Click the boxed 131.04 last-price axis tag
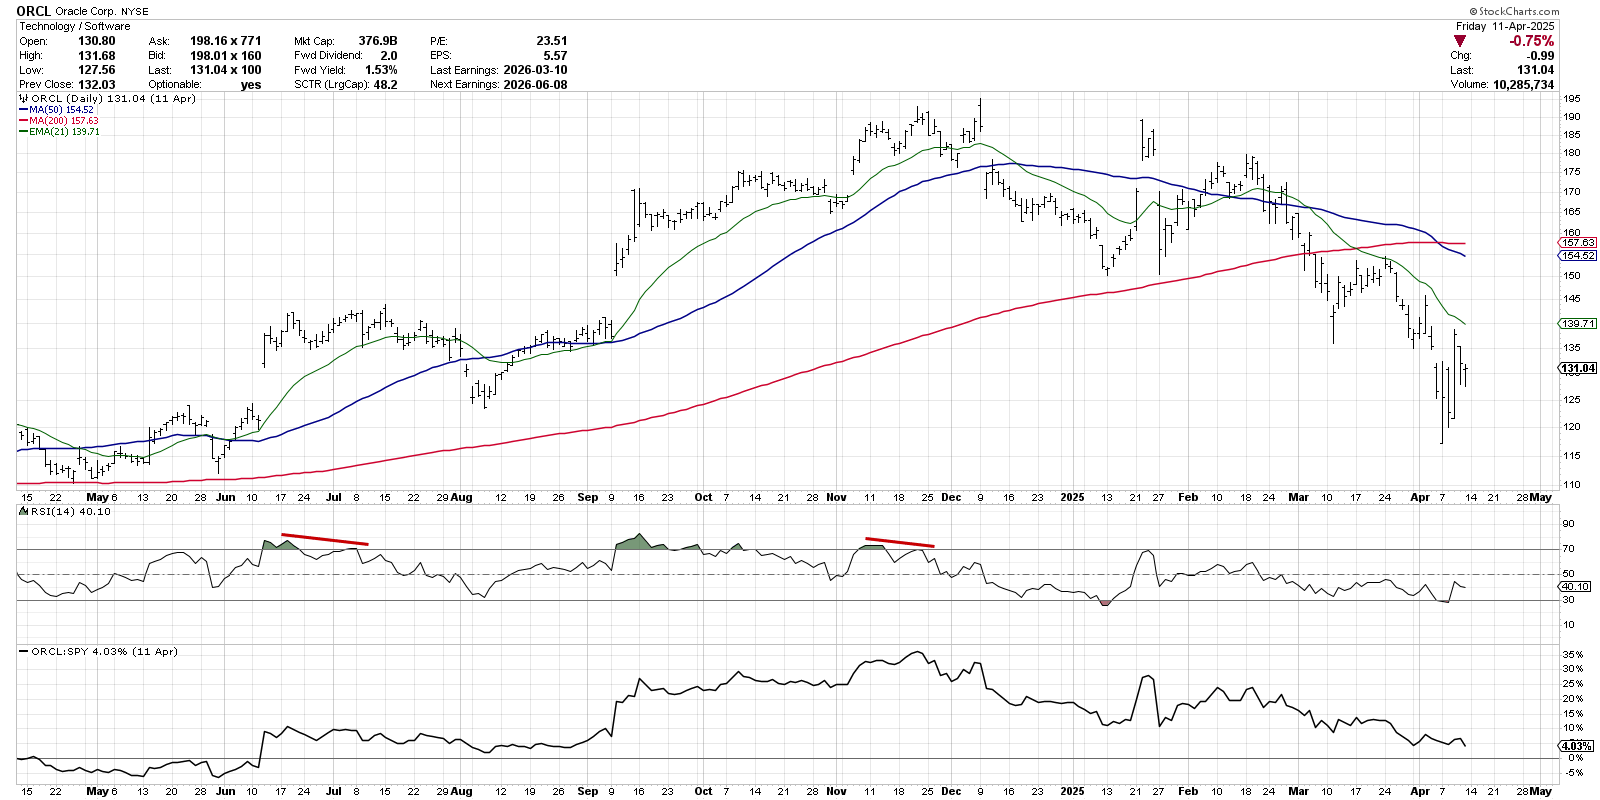 click(1578, 369)
